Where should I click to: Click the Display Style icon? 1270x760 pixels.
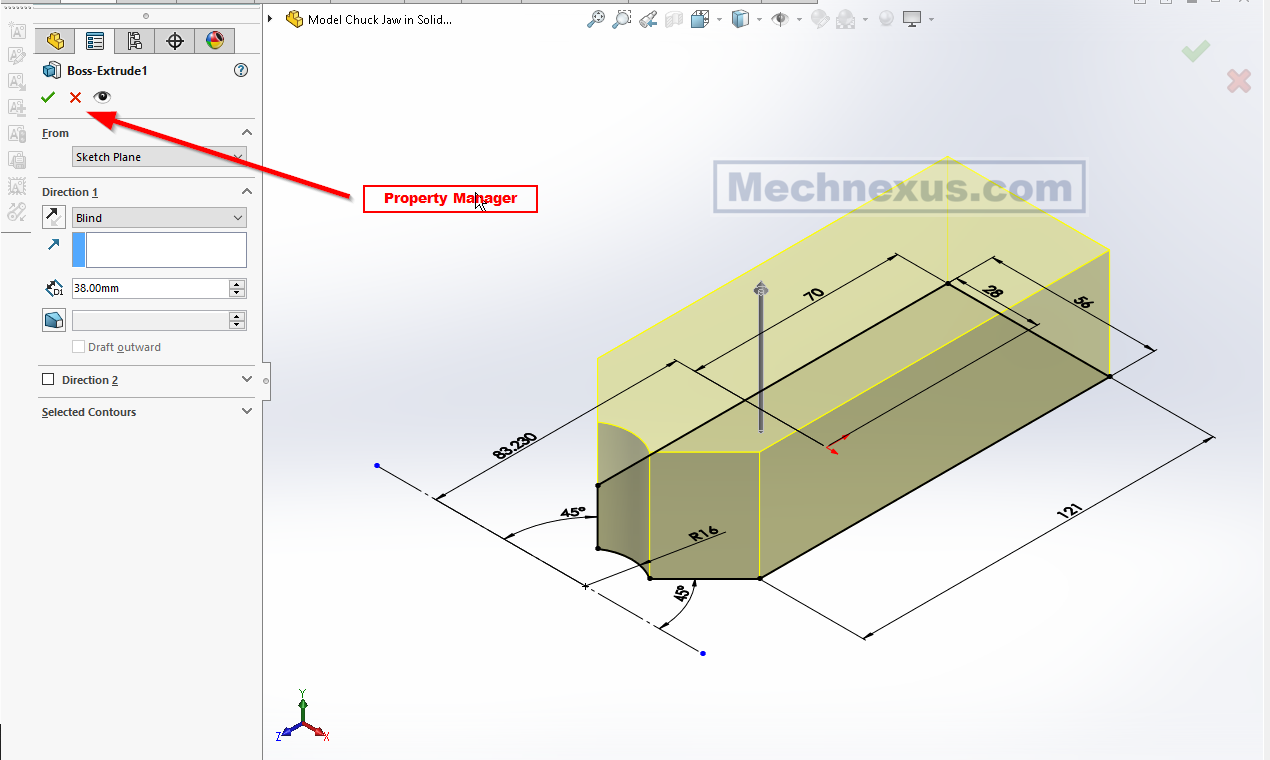(740, 19)
